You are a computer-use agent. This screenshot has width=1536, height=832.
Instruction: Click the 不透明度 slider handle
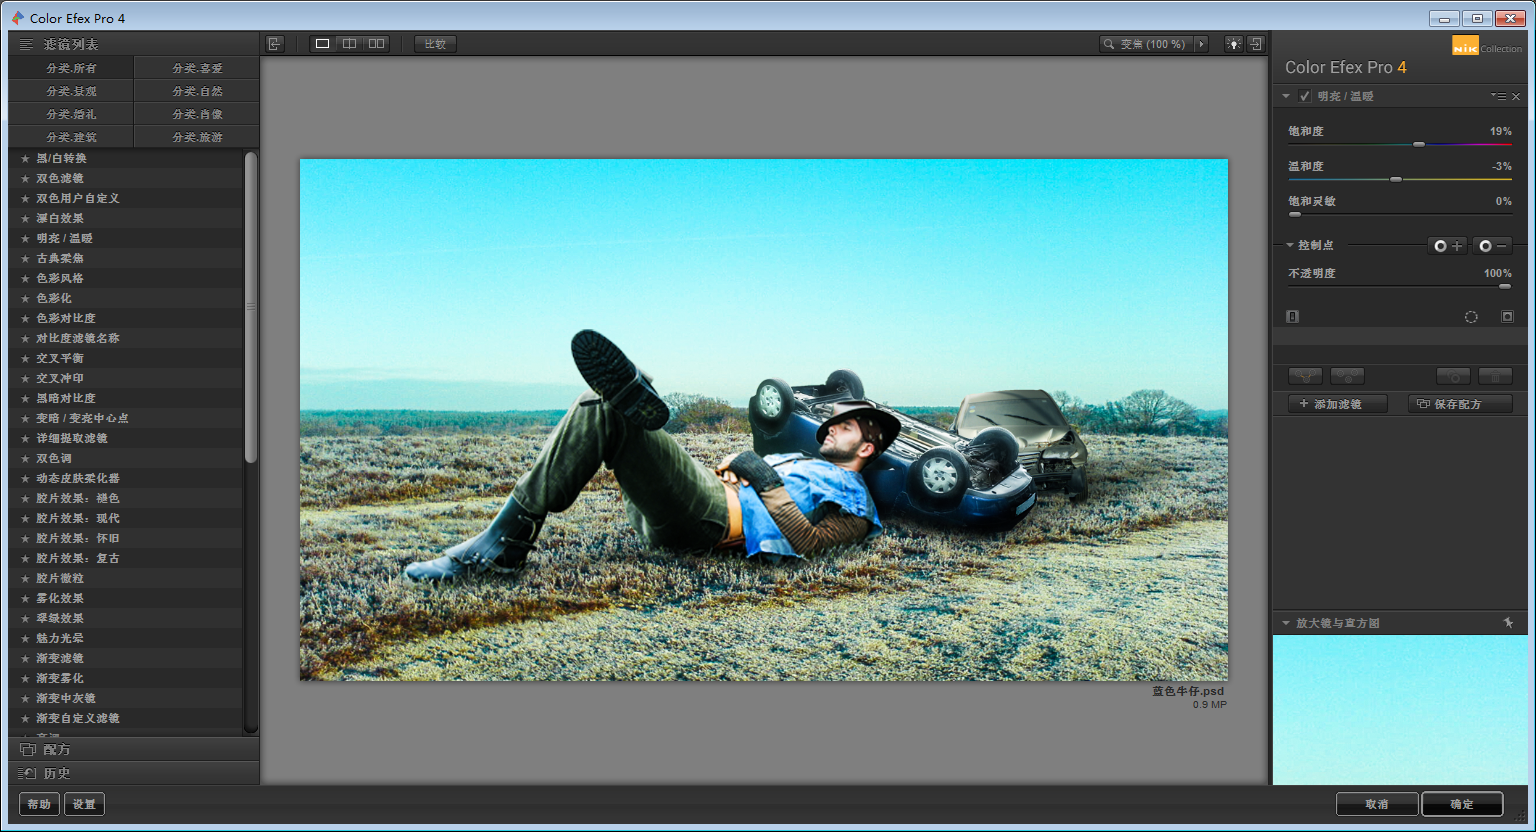point(1504,287)
